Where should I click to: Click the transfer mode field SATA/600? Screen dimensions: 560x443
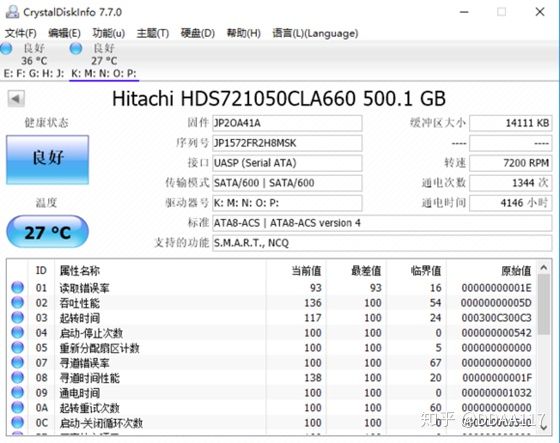click(x=287, y=183)
